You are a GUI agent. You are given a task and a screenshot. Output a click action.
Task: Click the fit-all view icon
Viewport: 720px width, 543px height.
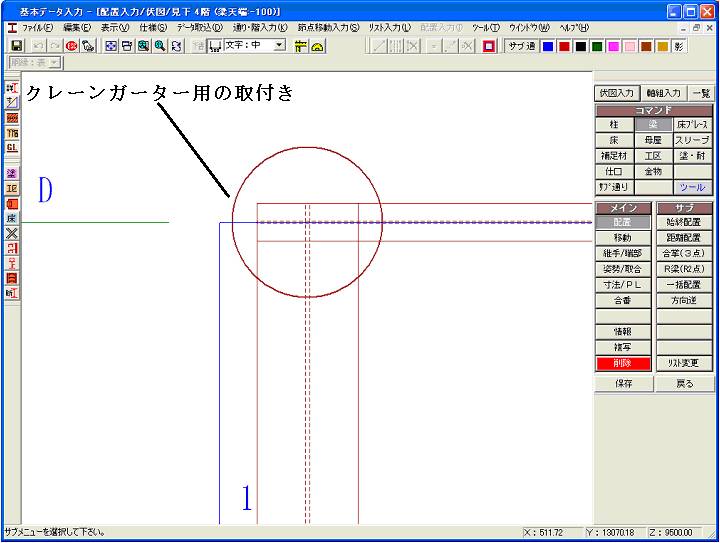[x=111, y=46]
